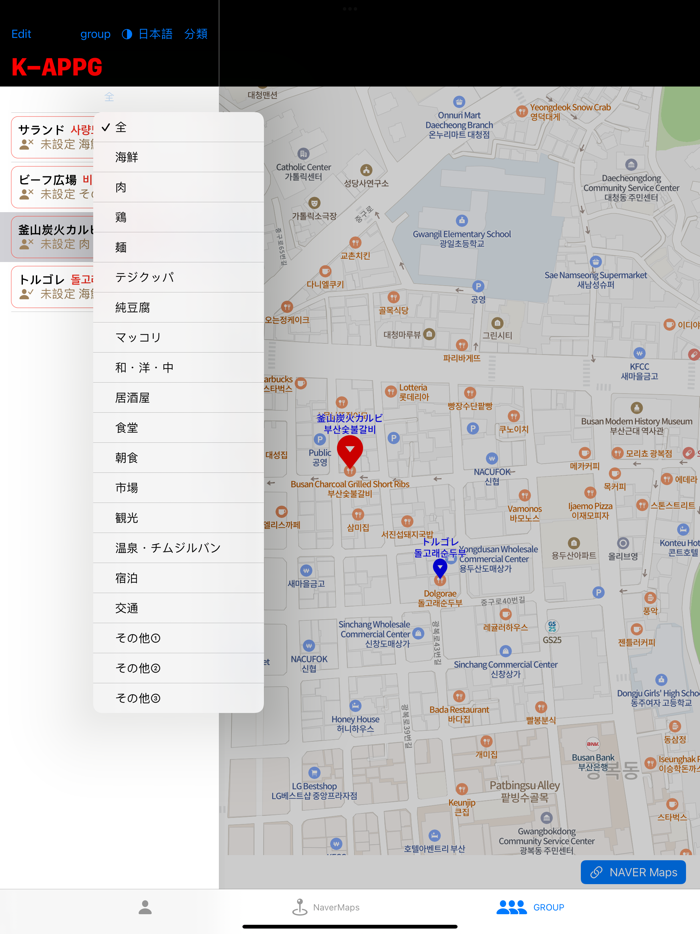Viewport: 700px width, 934px height.
Task: Choose 和・洋・中 from the category menu
Action: (178, 368)
